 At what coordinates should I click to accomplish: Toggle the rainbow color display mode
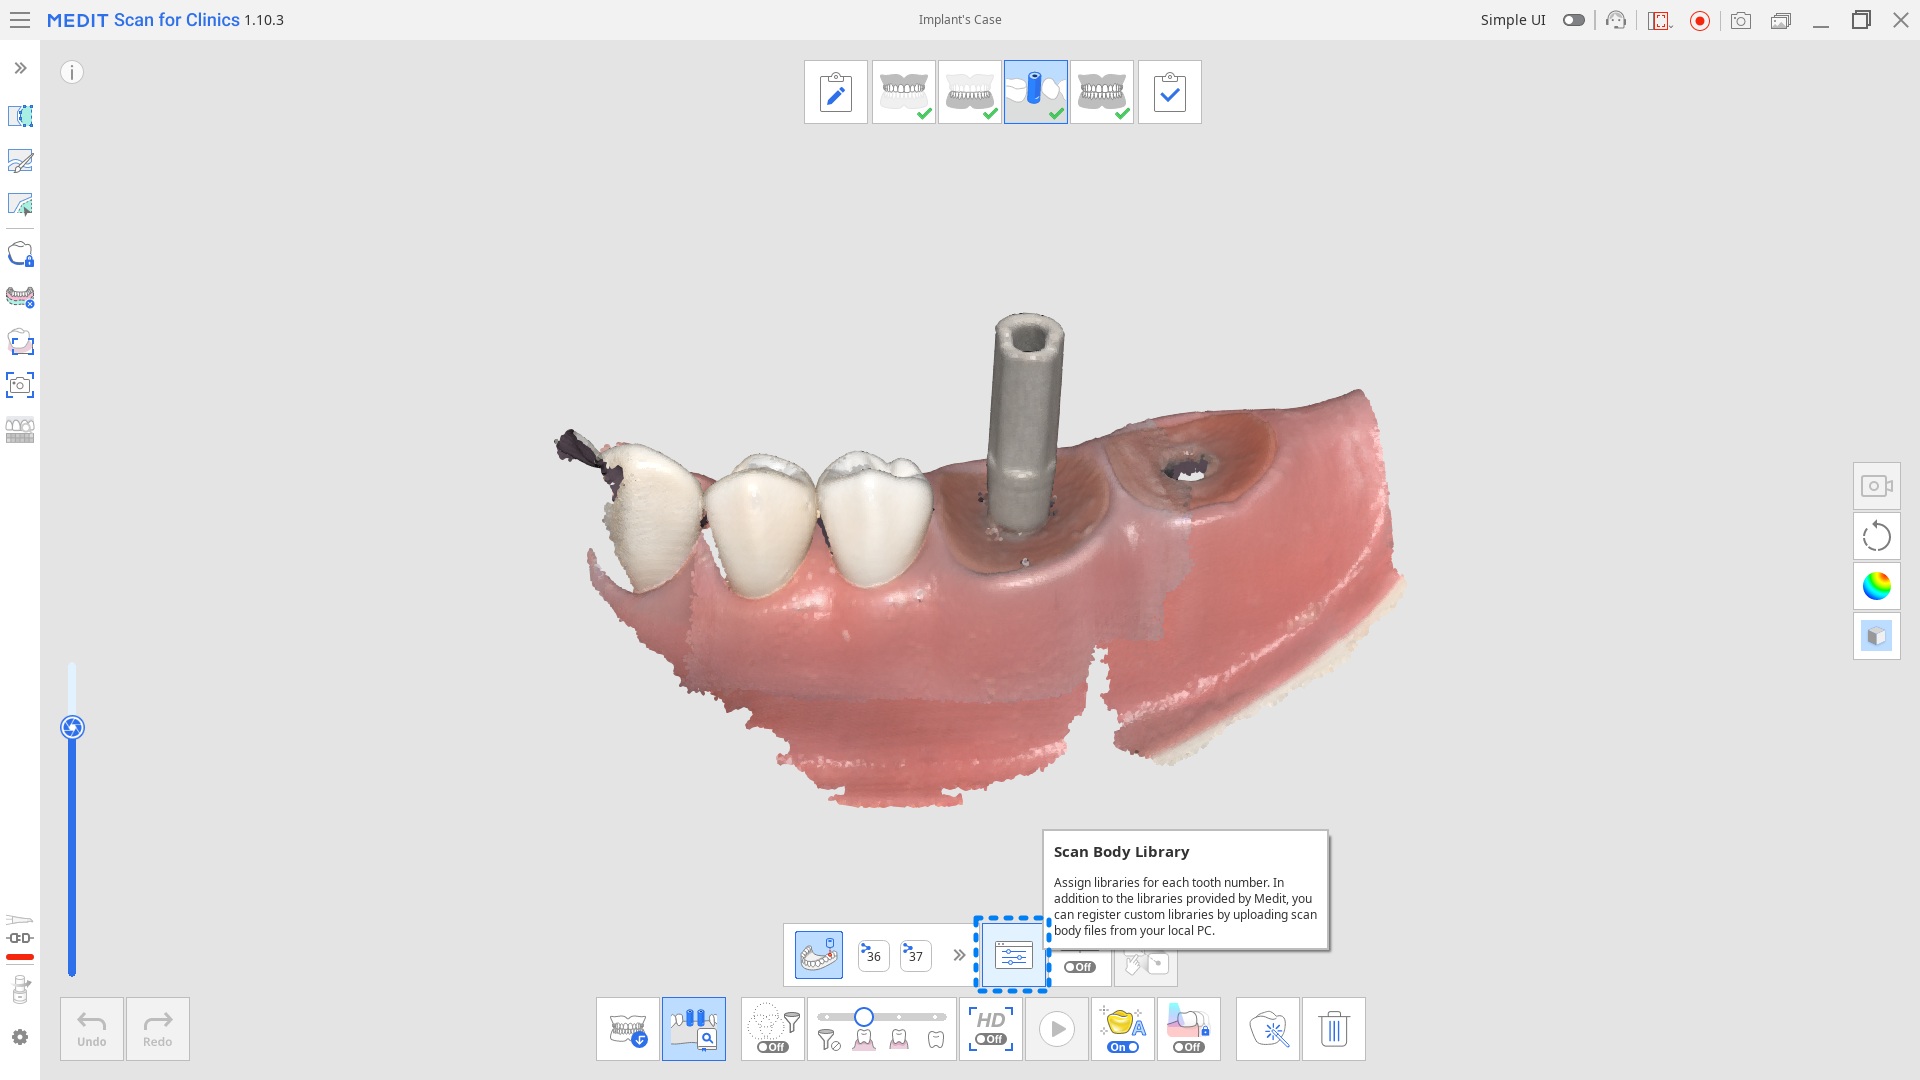tap(1877, 586)
